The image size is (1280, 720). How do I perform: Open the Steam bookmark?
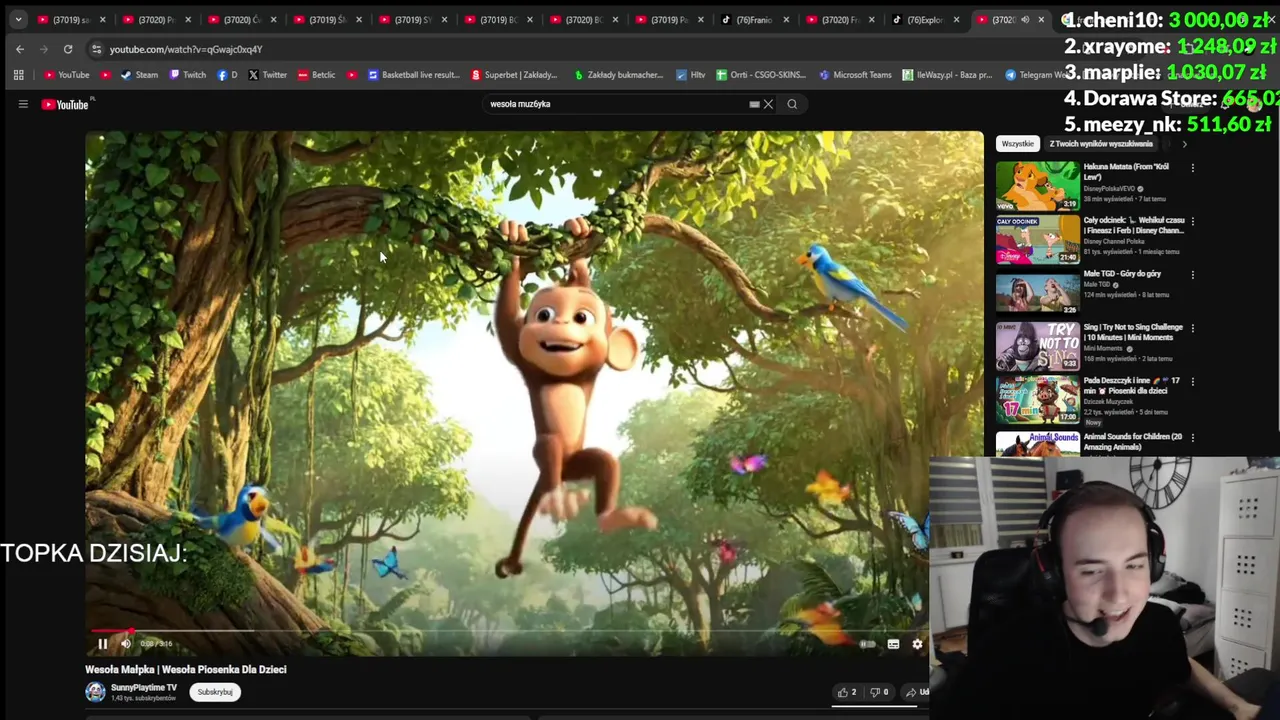[x=139, y=75]
